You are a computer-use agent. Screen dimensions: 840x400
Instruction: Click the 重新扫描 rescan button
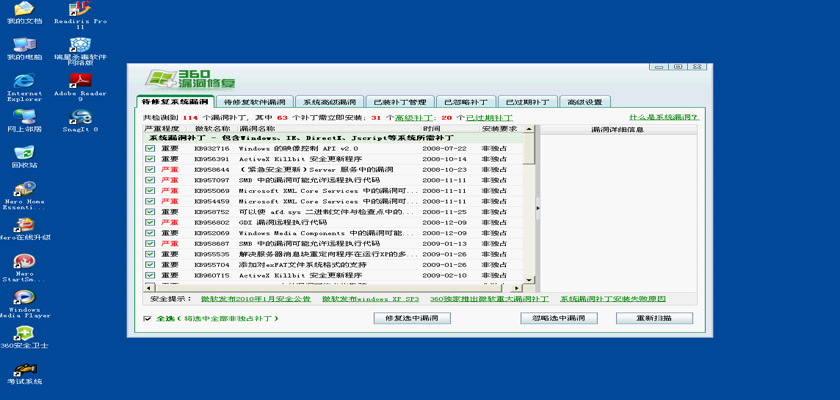pos(654,318)
